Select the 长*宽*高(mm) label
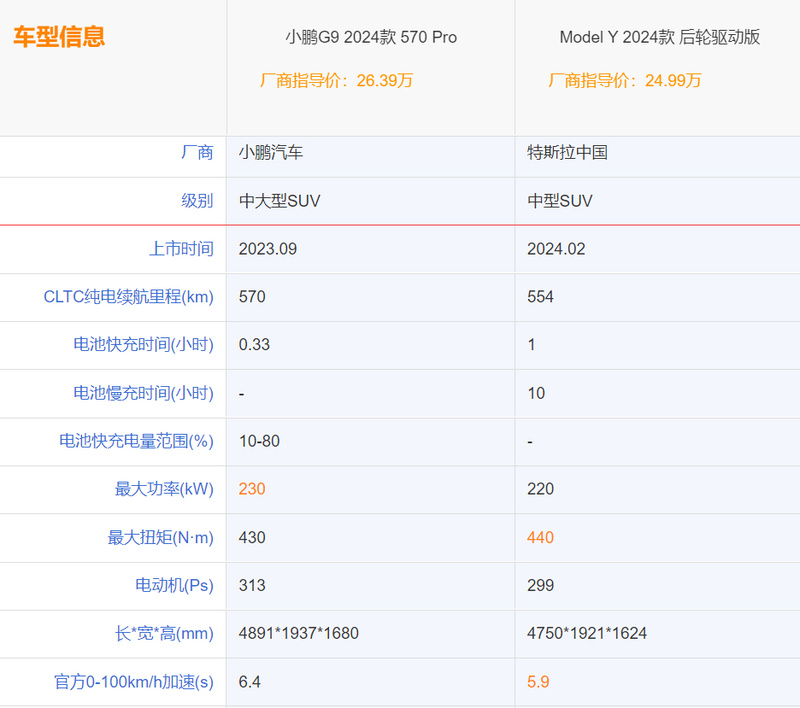Image resolution: width=800 pixels, height=708 pixels. [x=164, y=634]
